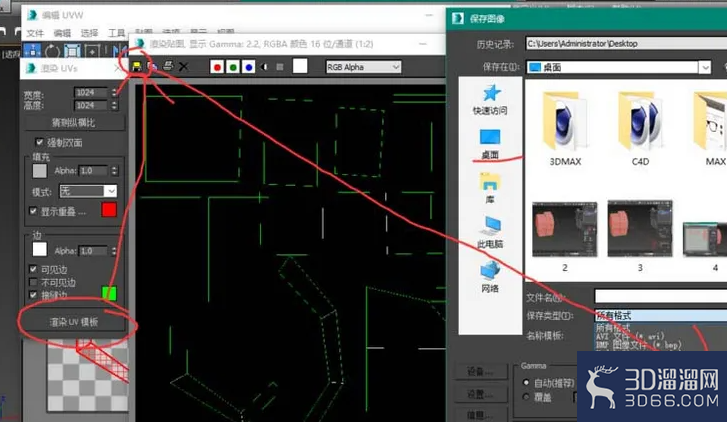
Task: Click the 设备... button in save dialog
Action: pyautogui.click(x=480, y=371)
